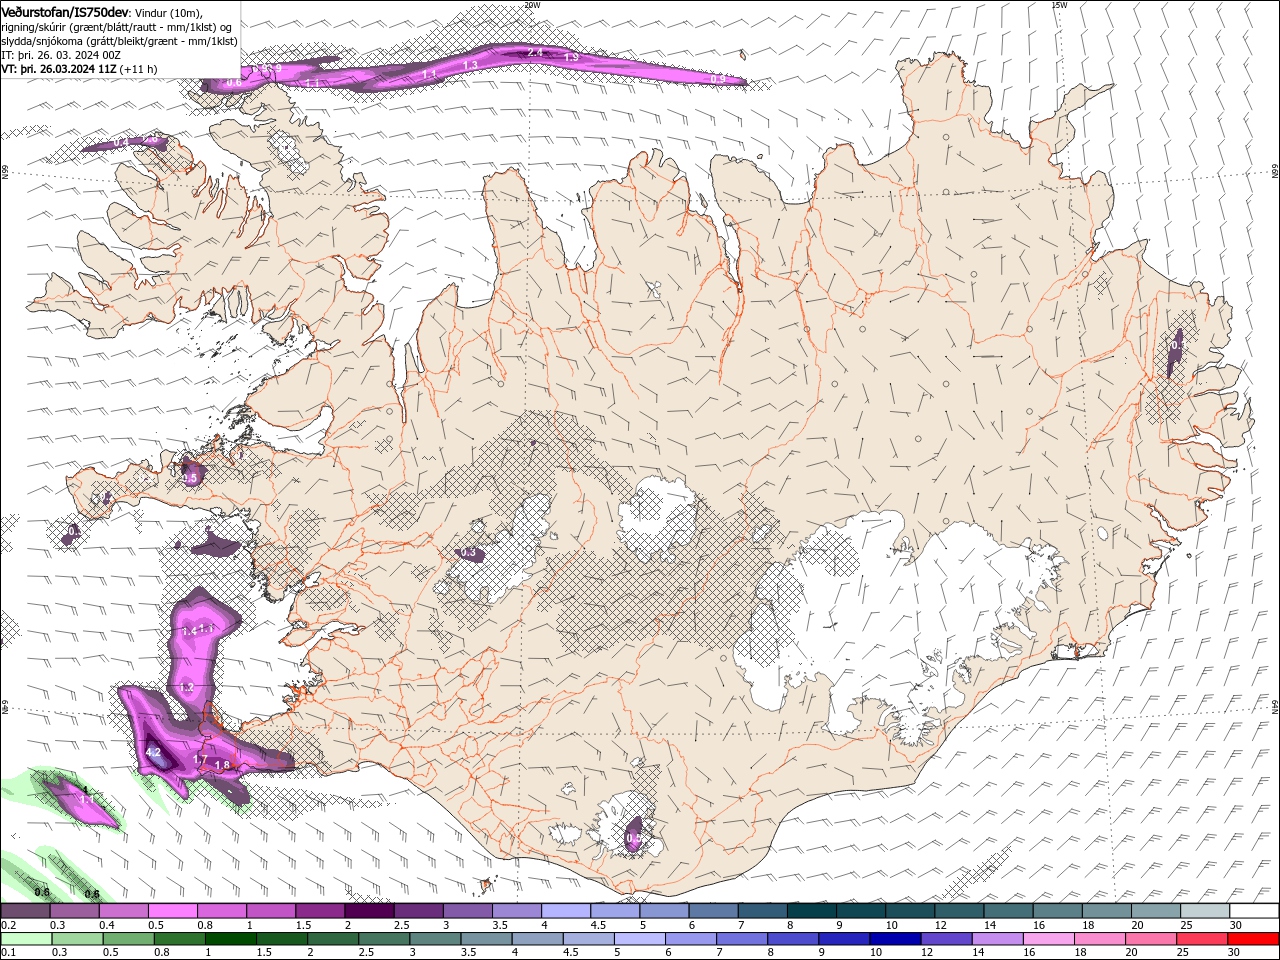Click the bright red swatch in lower legend

click(1254, 939)
